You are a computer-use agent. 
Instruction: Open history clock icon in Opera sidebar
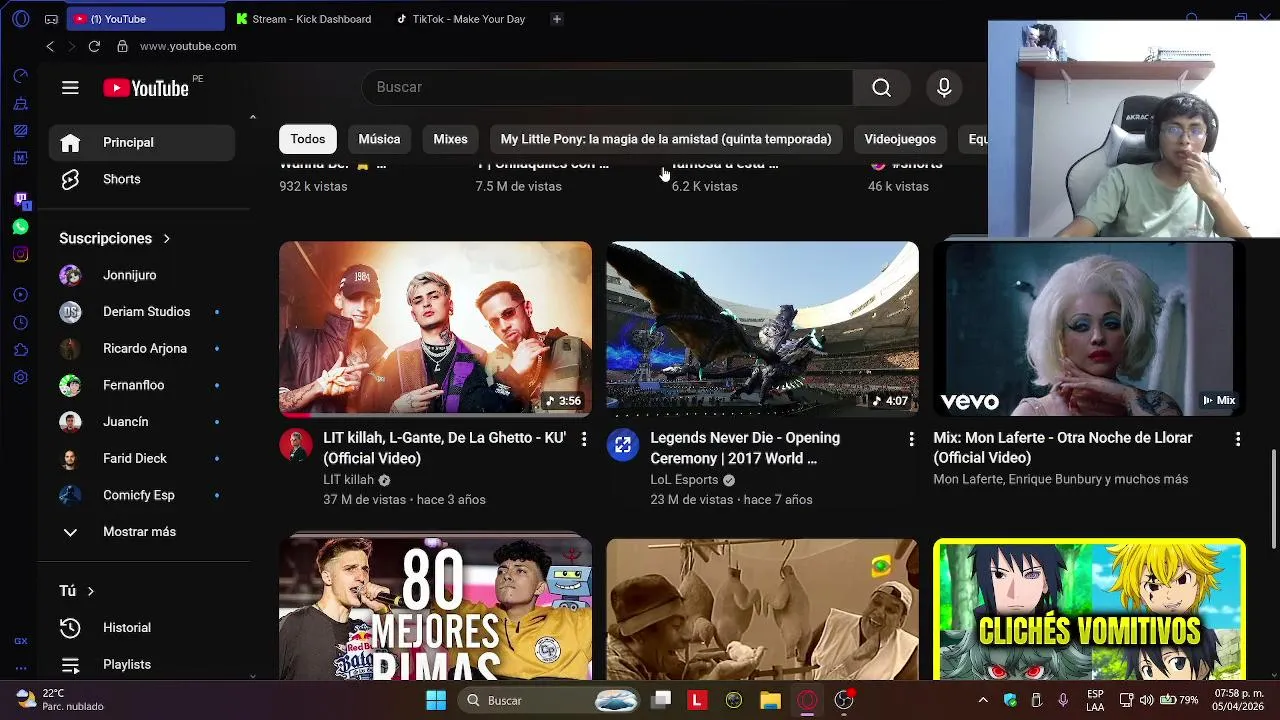point(21,322)
